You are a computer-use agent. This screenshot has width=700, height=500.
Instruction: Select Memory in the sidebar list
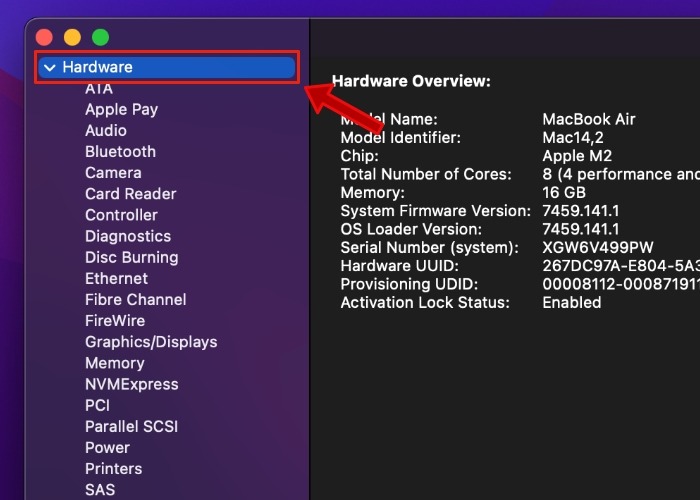pos(115,363)
